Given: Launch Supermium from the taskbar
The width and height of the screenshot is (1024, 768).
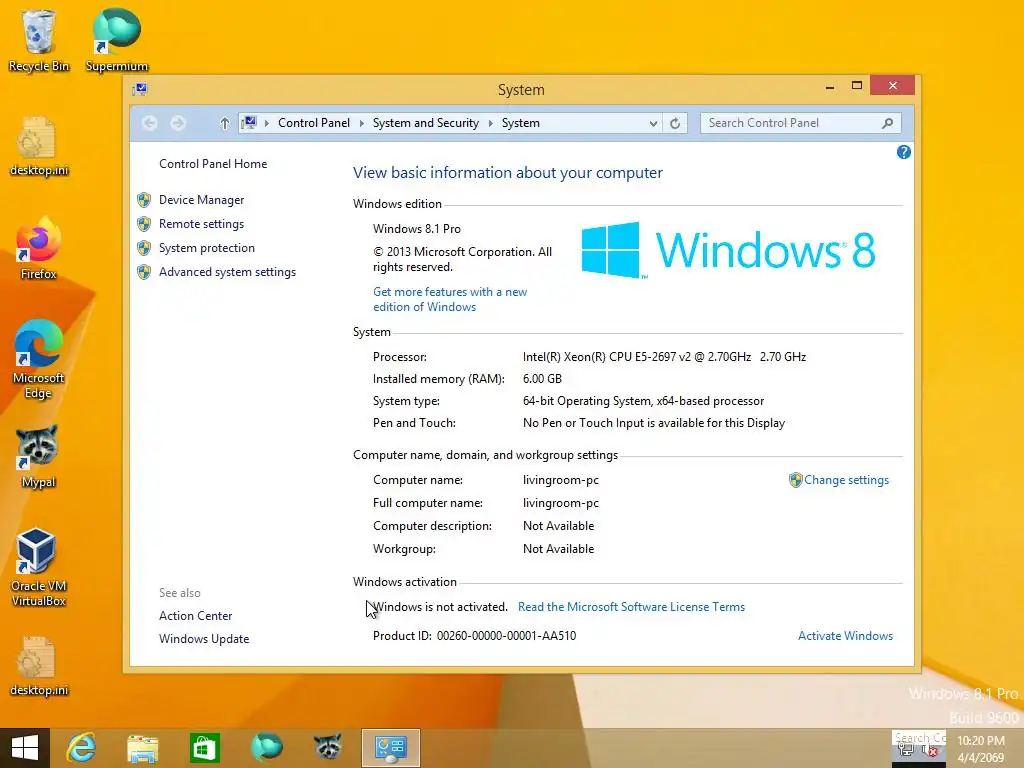Looking at the screenshot, I should click(x=266, y=748).
